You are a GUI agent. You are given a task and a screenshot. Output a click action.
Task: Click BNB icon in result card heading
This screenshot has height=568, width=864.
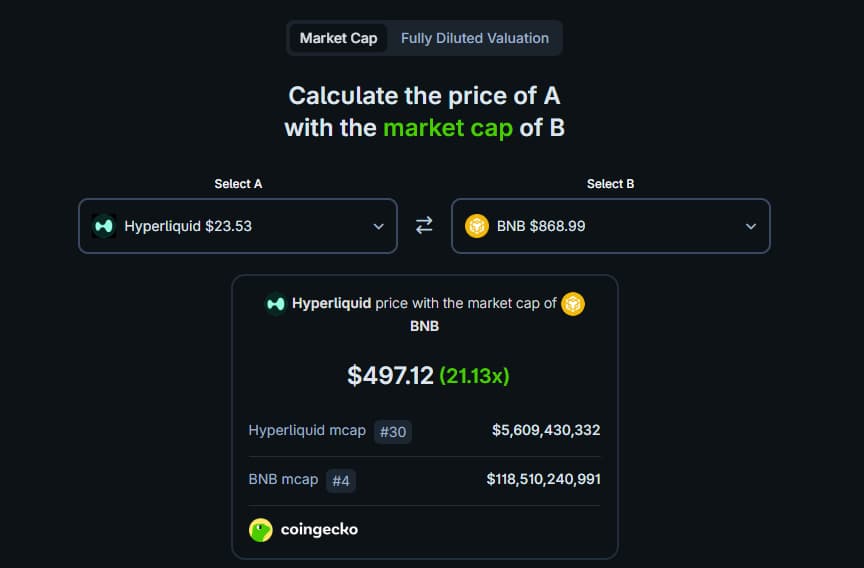[x=573, y=303]
